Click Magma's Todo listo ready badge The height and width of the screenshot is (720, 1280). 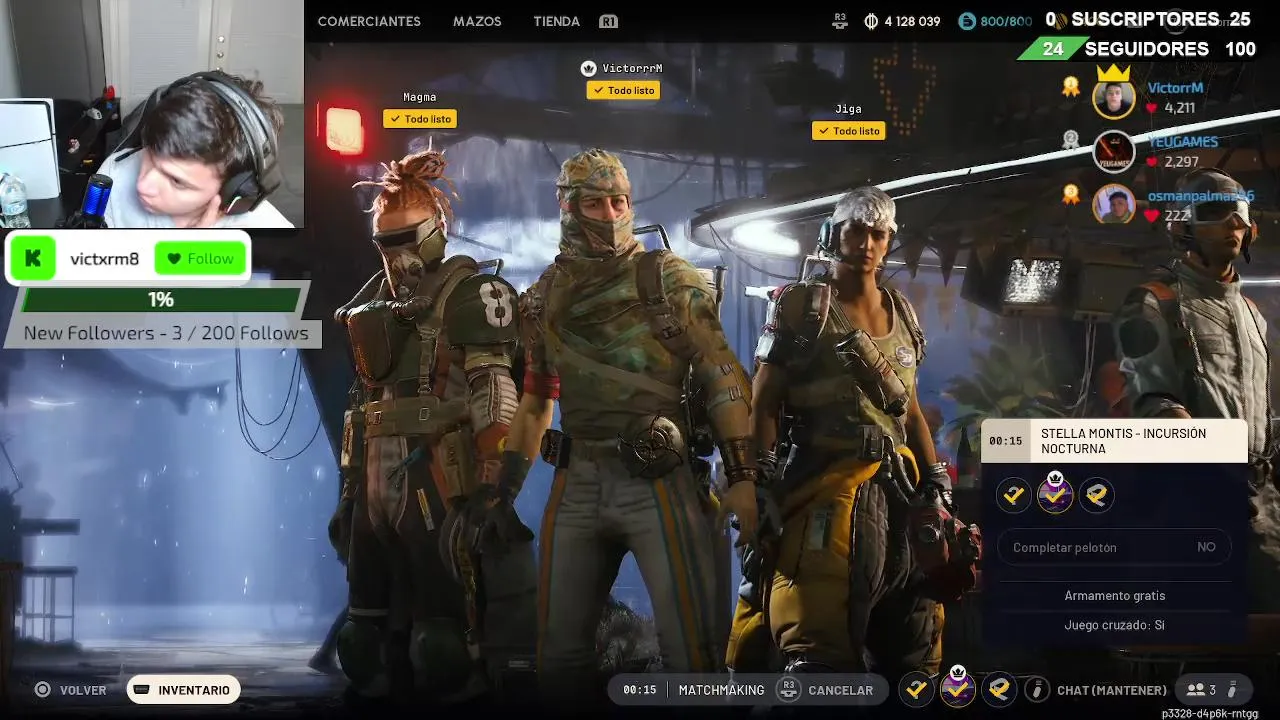coord(420,119)
